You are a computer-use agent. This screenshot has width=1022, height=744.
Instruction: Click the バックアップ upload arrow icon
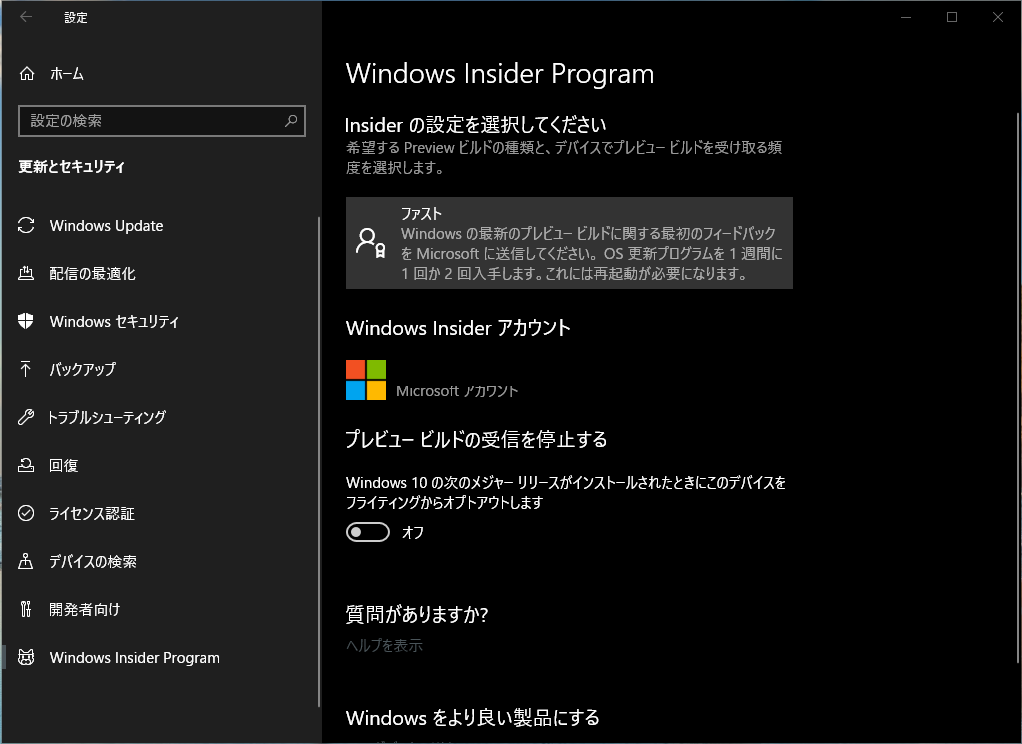coord(27,370)
